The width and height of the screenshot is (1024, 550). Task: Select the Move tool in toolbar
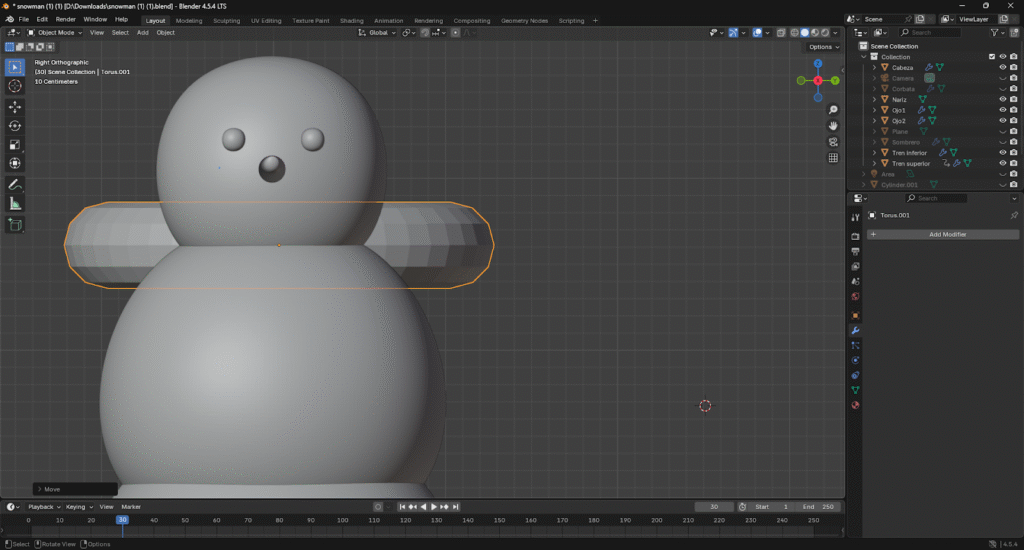tap(15, 106)
